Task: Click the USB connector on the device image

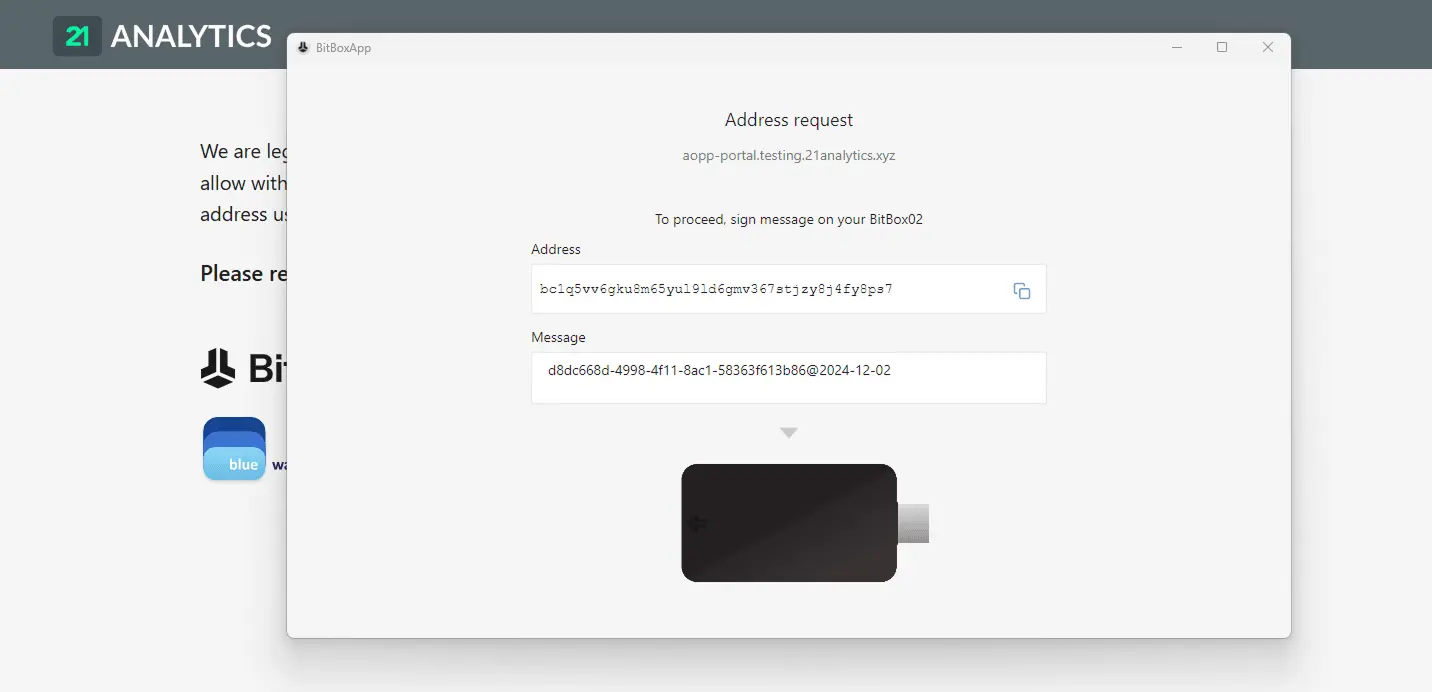Action: (x=911, y=522)
